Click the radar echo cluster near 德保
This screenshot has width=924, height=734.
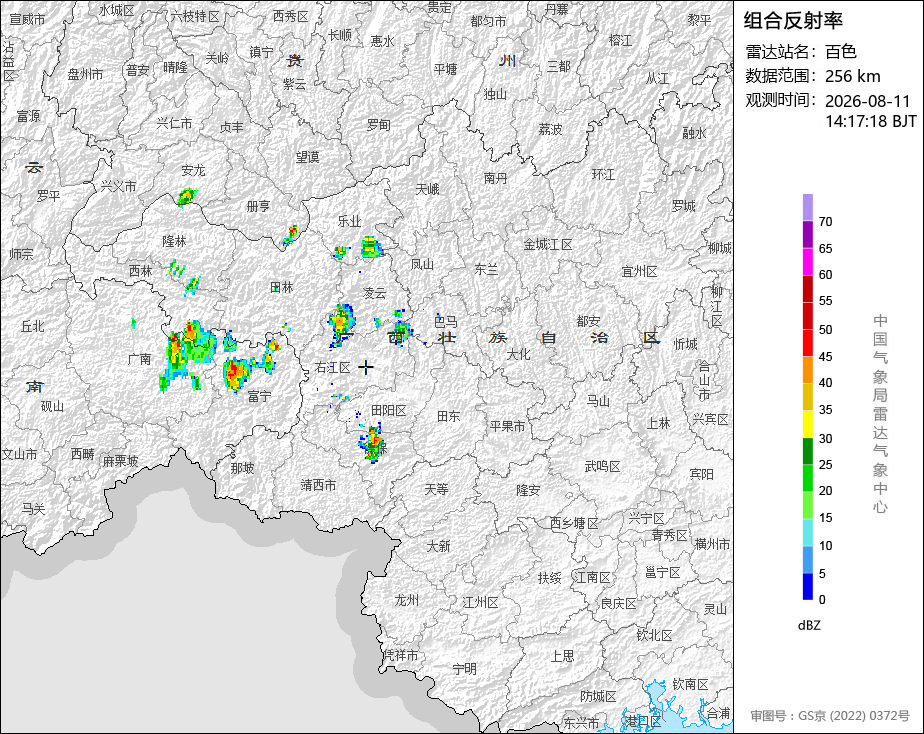(372, 444)
